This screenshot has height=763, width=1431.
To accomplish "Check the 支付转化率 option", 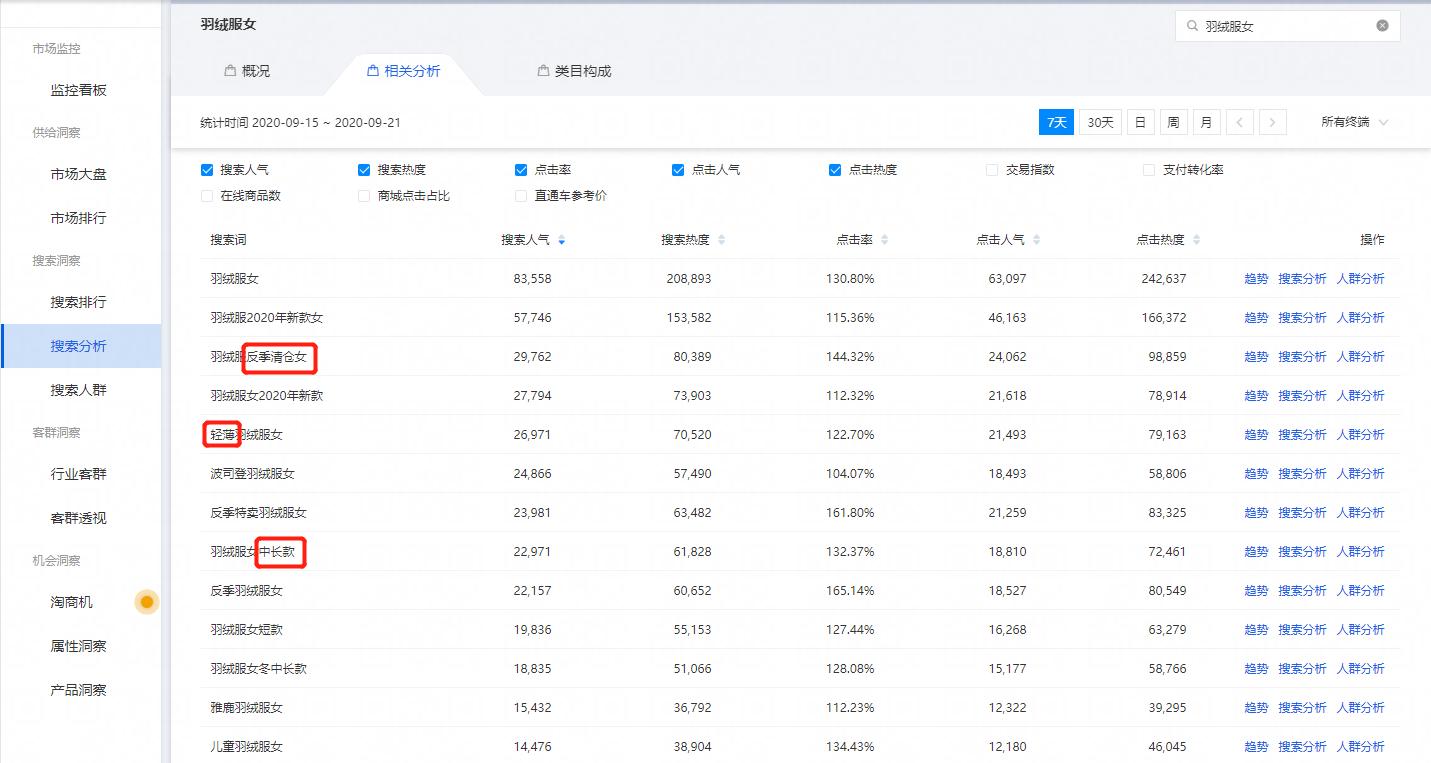I will pyautogui.click(x=1148, y=169).
